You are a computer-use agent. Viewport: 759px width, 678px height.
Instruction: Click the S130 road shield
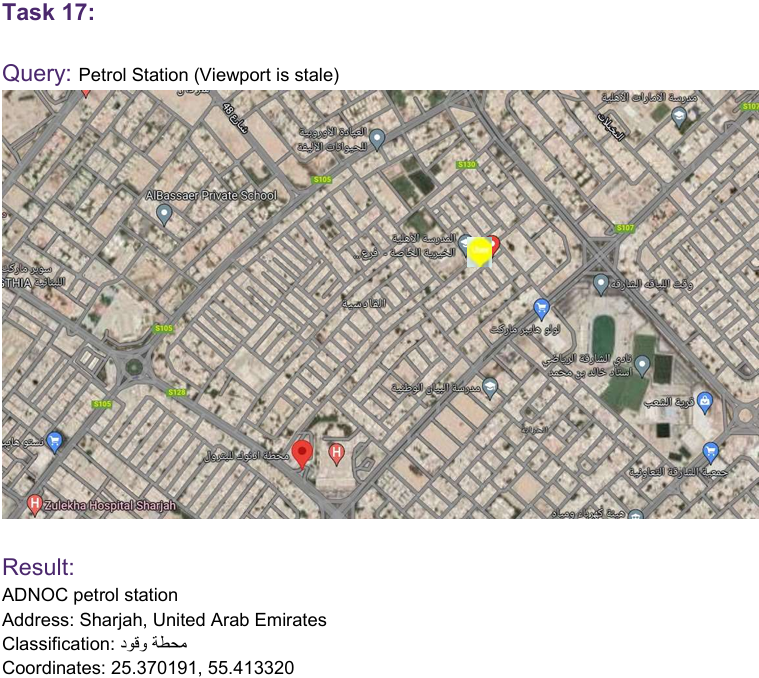(467, 165)
